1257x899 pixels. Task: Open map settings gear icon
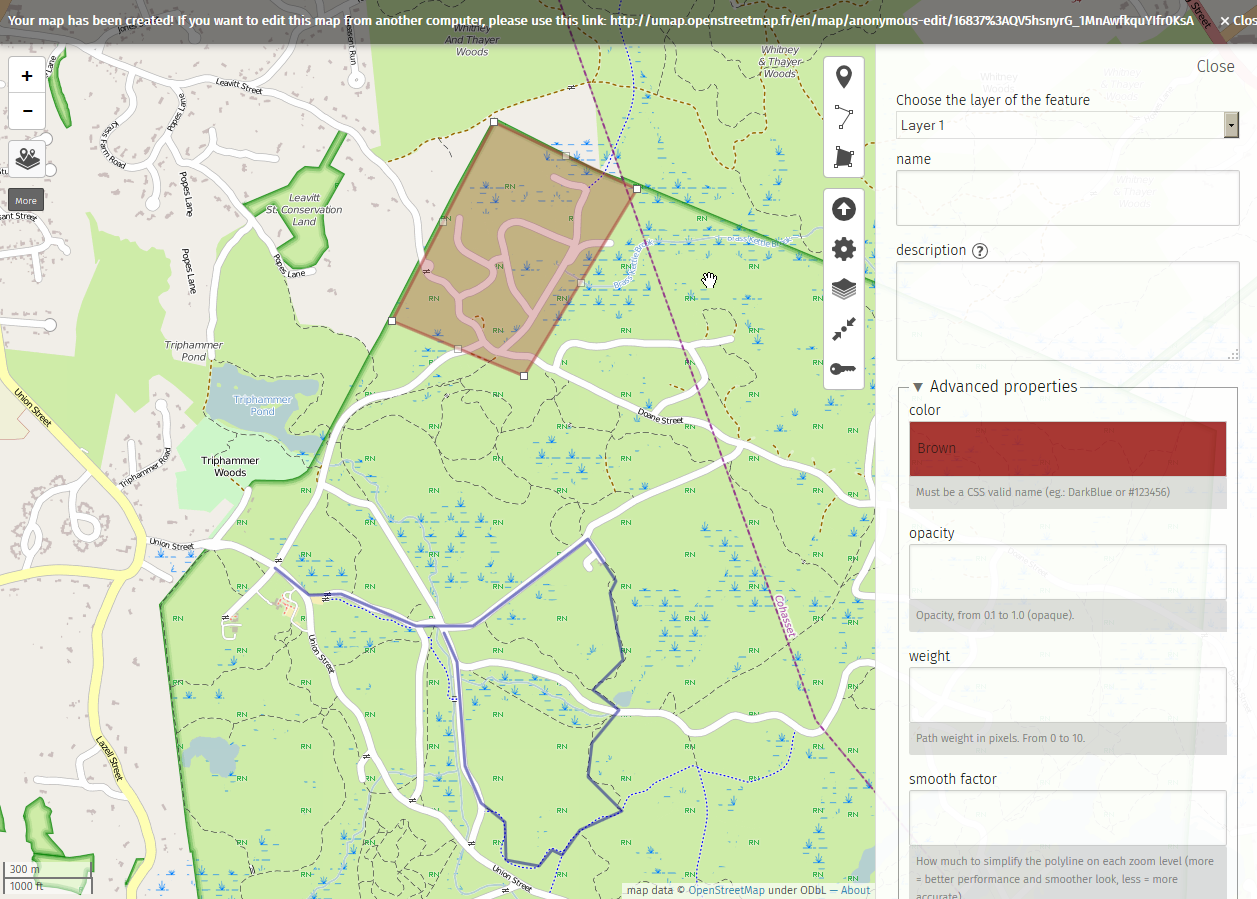pos(844,249)
